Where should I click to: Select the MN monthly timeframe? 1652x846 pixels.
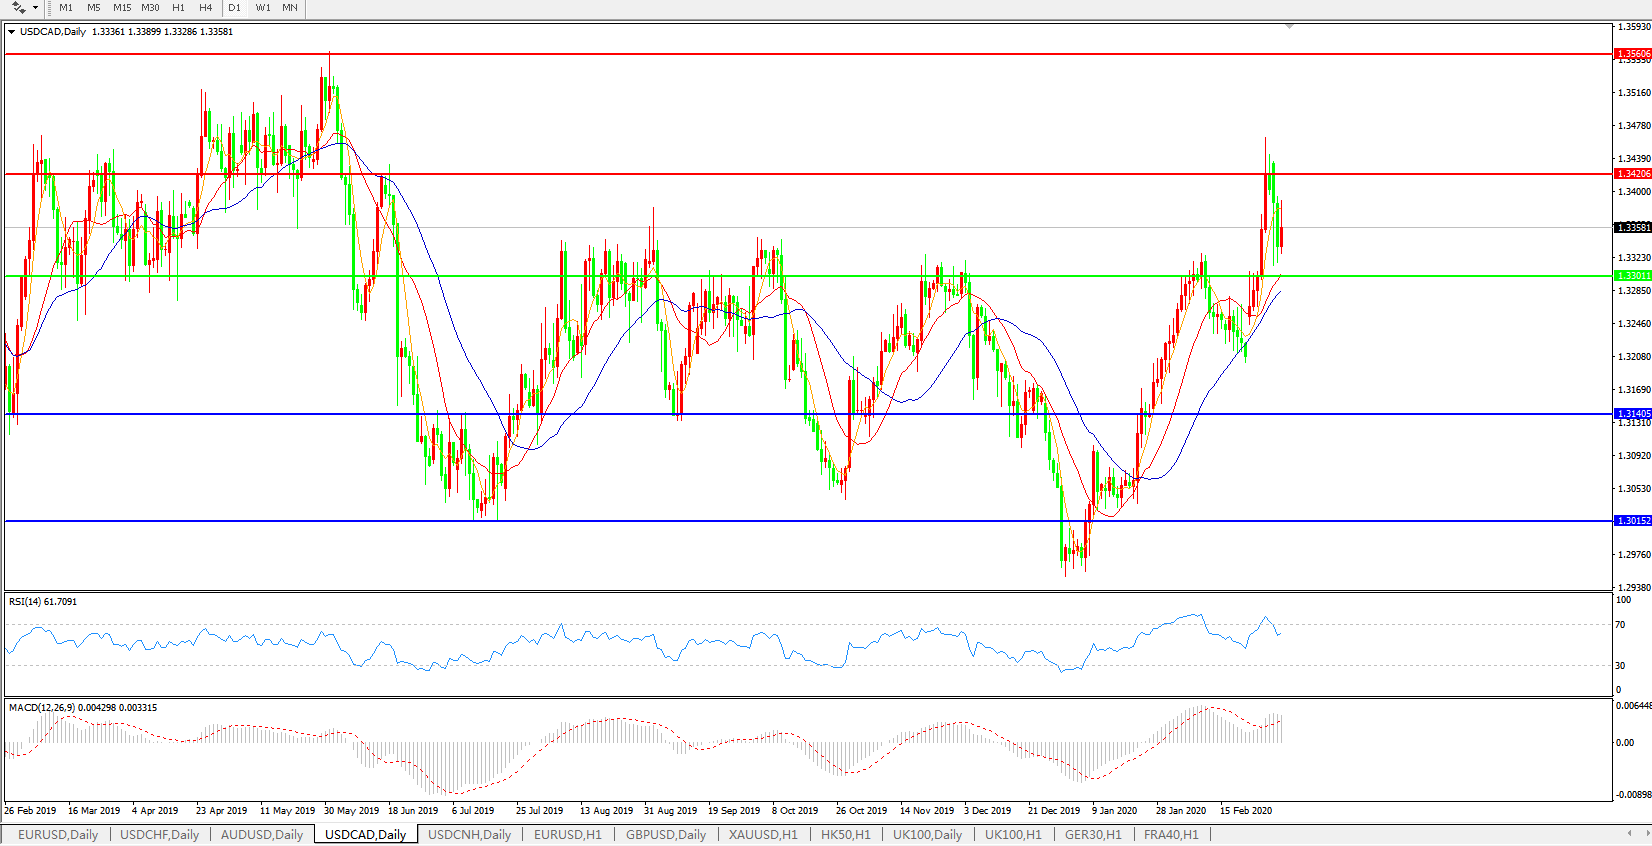(x=290, y=8)
